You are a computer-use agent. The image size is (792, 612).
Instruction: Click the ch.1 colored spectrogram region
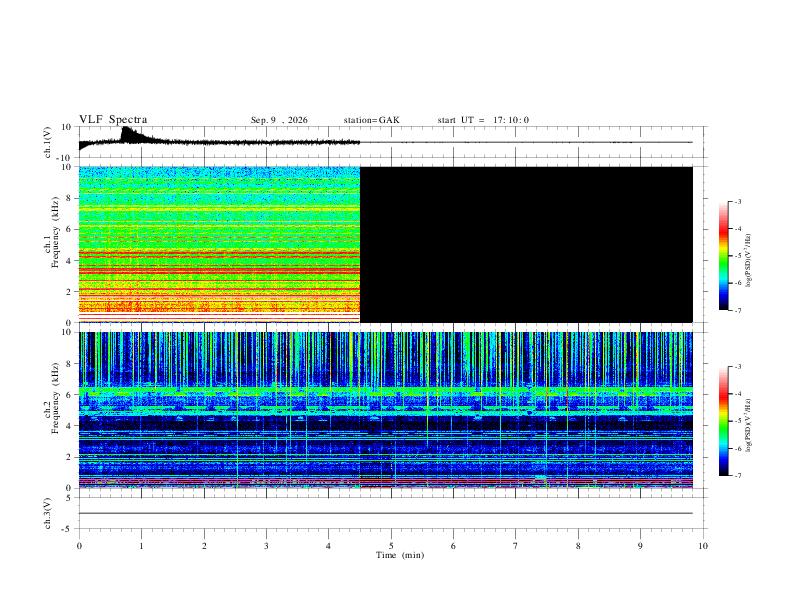tap(219, 244)
